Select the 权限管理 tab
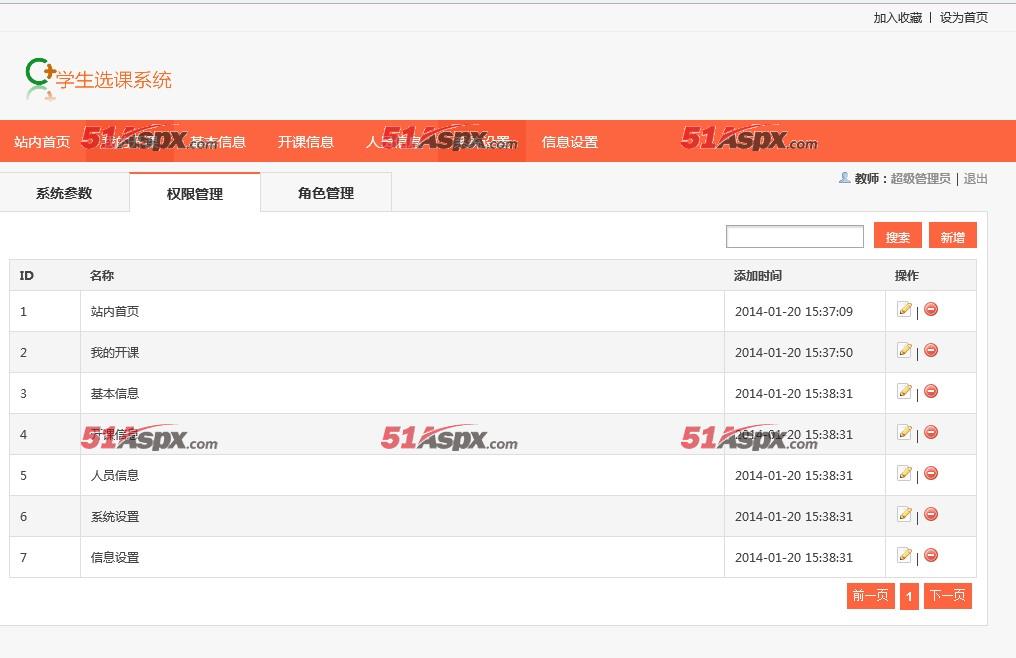Viewport: 1016px width, 658px height. (195, 193)
